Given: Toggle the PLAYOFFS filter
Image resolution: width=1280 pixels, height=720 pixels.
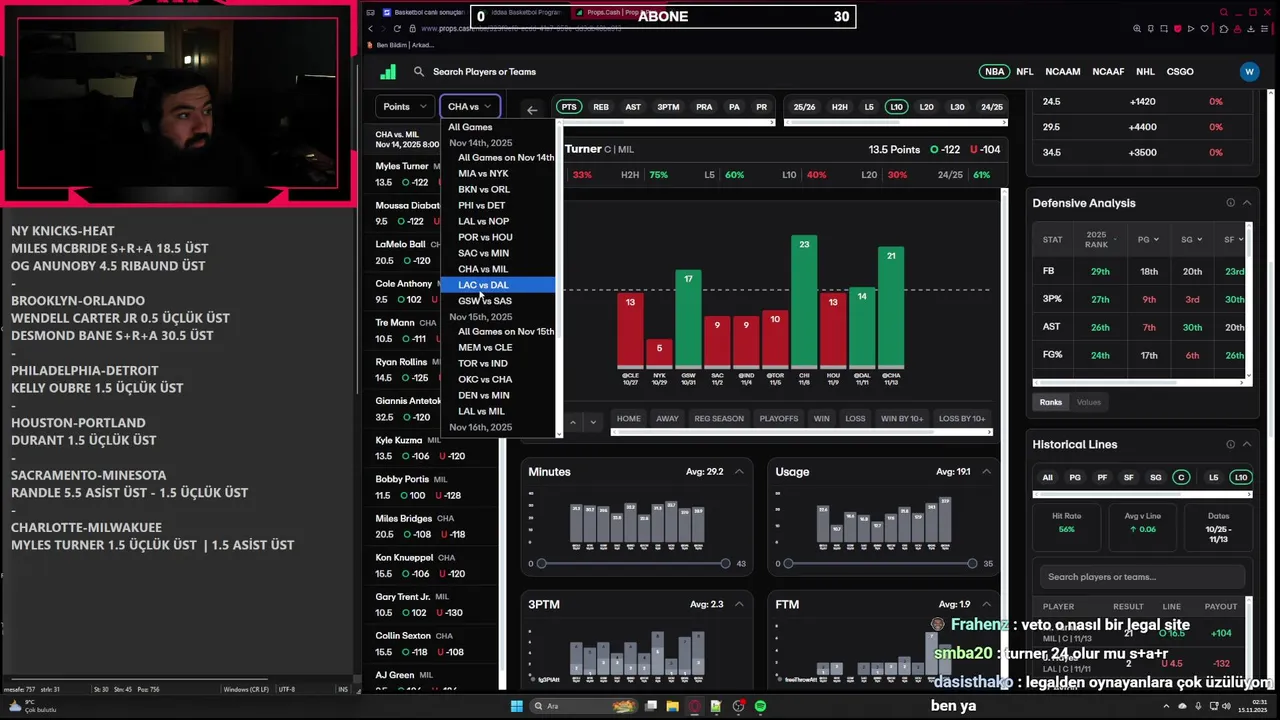Looking at the screenshot, I should coord(779,418).
